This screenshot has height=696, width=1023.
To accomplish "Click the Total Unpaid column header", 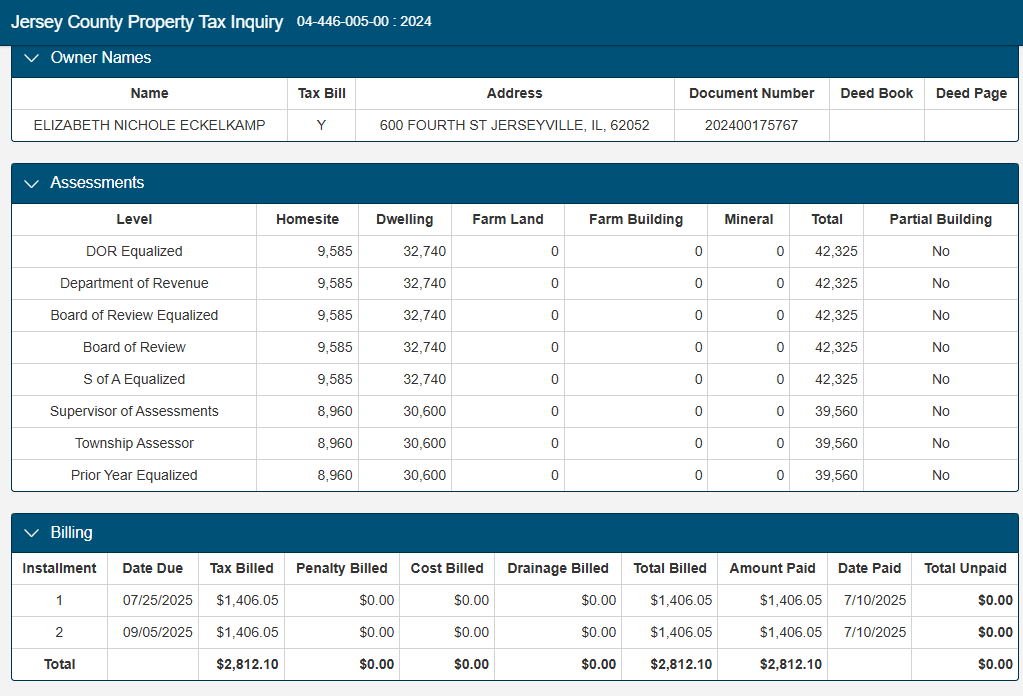I will (x=965, y=568).
